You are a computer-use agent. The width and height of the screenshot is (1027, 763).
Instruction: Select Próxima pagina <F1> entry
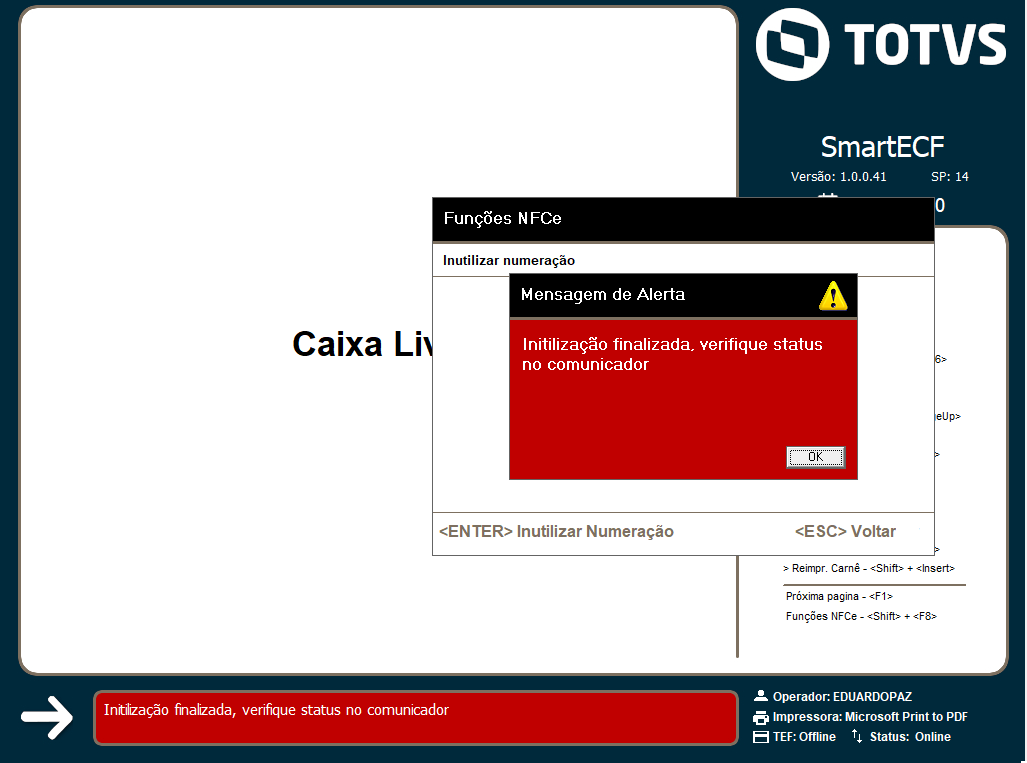pos(839,596)
